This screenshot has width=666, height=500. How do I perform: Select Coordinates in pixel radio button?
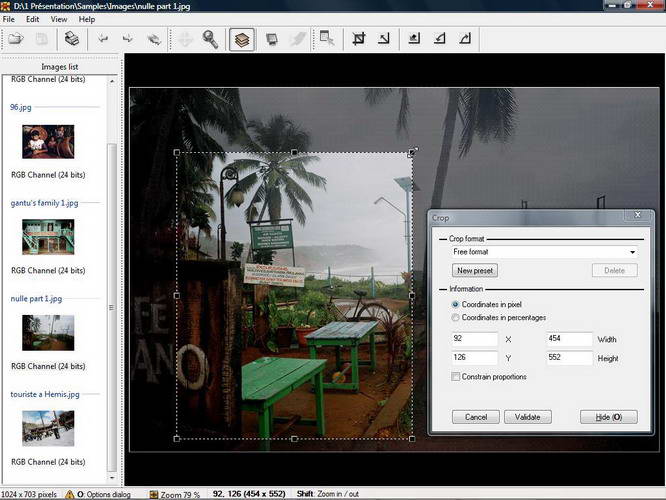pos(455,304)
